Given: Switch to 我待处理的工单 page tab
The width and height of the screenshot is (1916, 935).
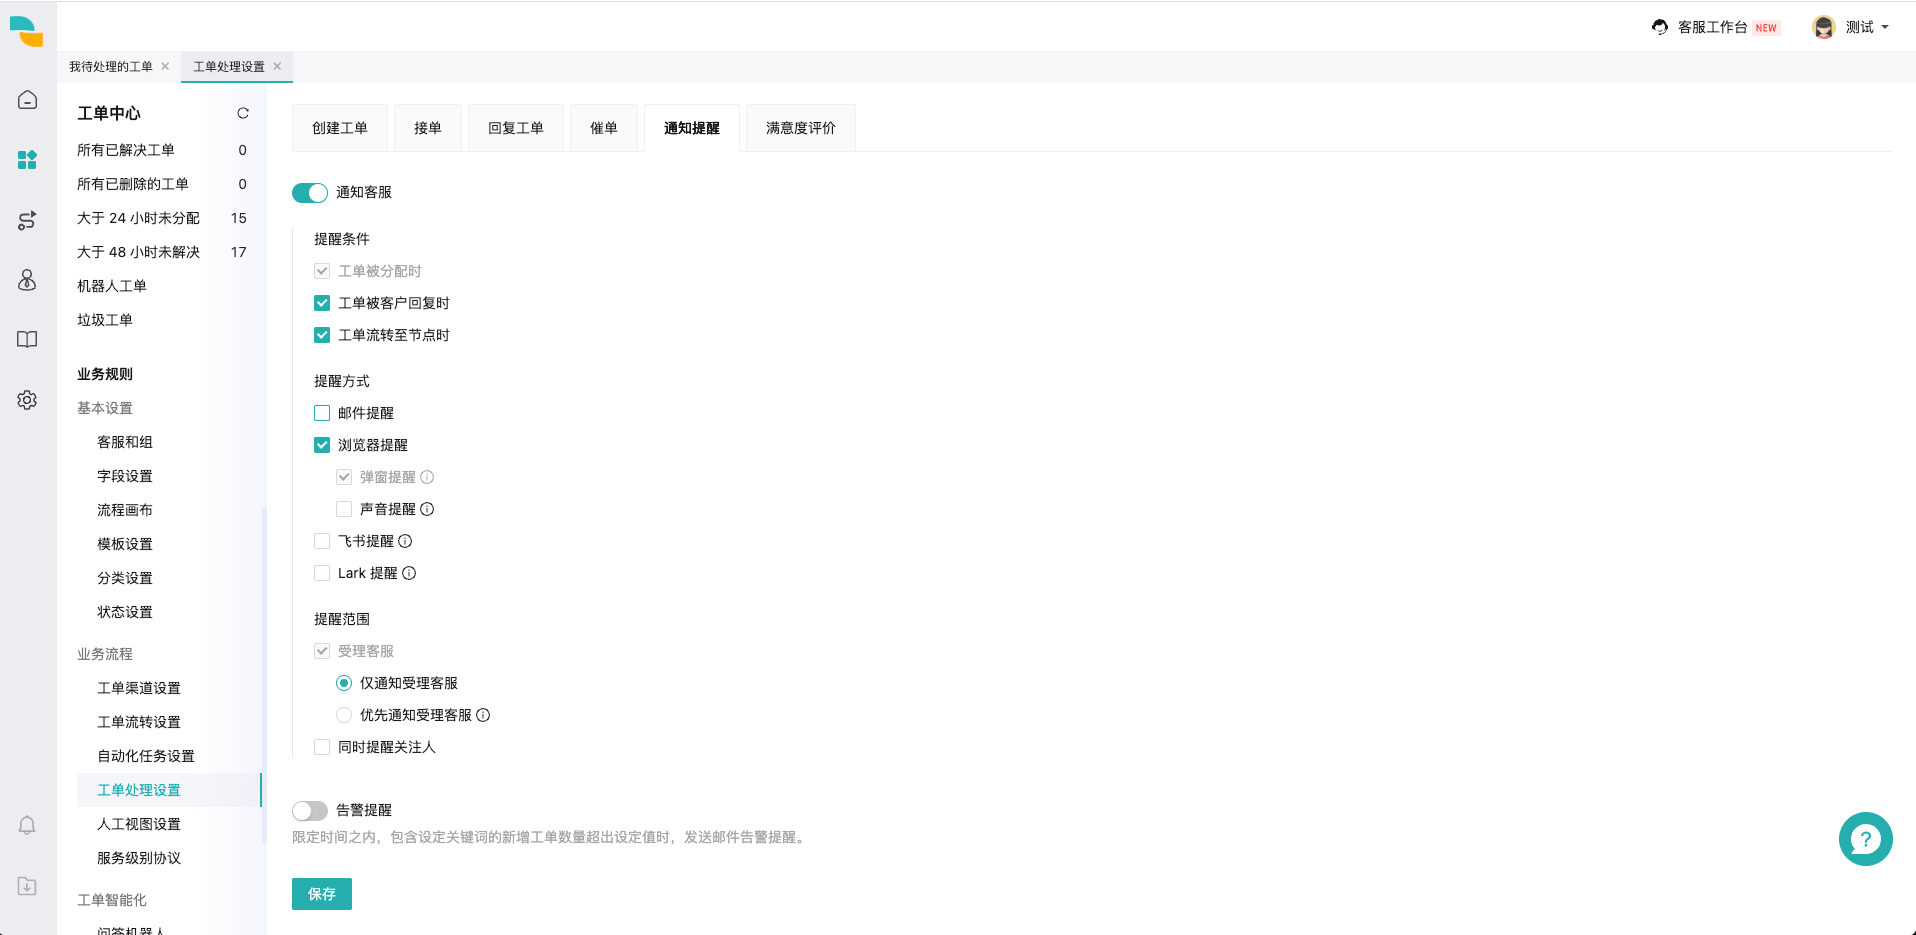Looking at the screenshot, I should 111,66.
